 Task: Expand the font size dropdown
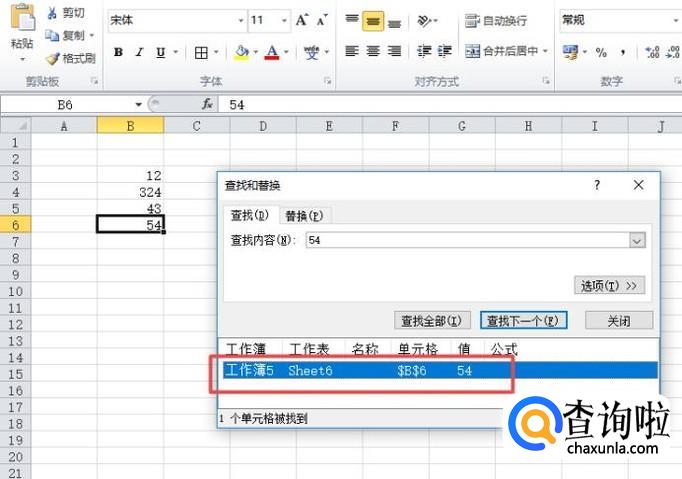click(x=285, y=20)
